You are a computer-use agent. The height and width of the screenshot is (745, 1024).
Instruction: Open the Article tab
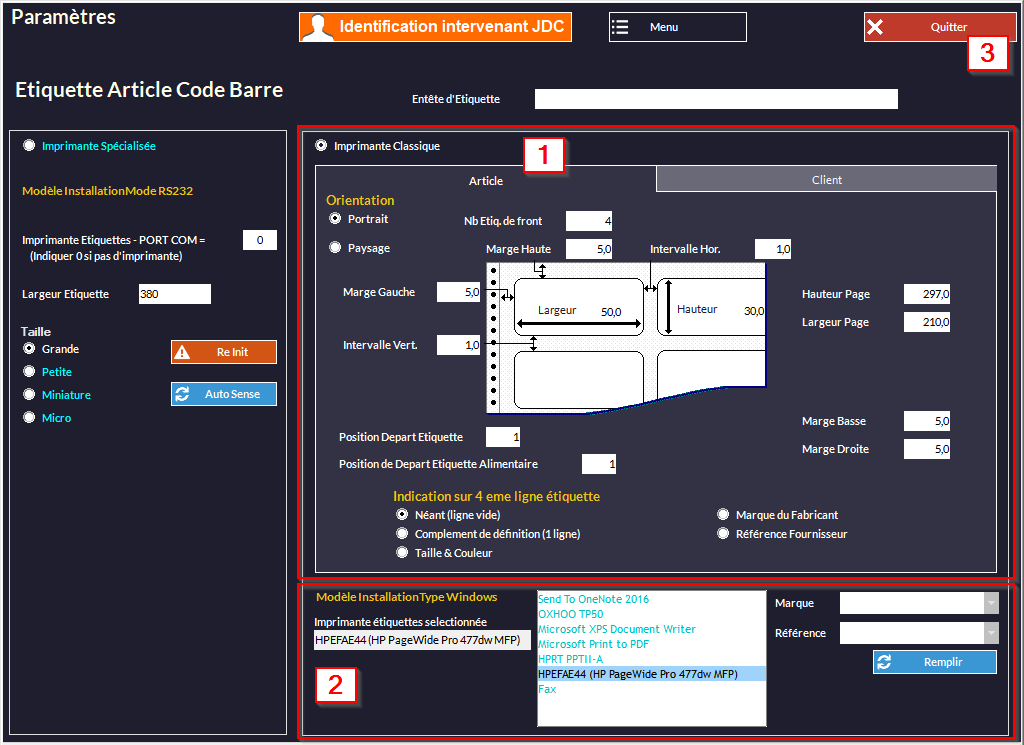(486, 181)
